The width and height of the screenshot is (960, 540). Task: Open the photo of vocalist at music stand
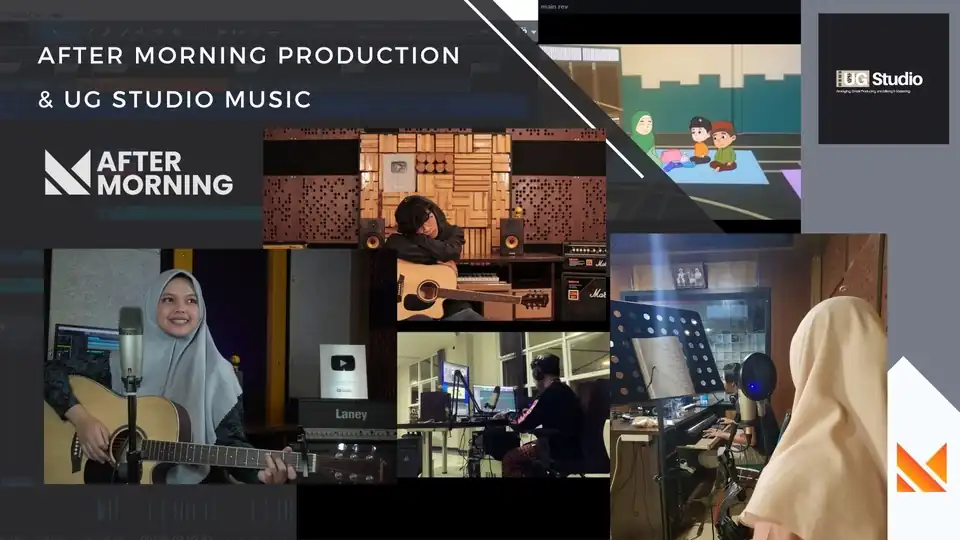pyautogui.click(x=748, y=386)
